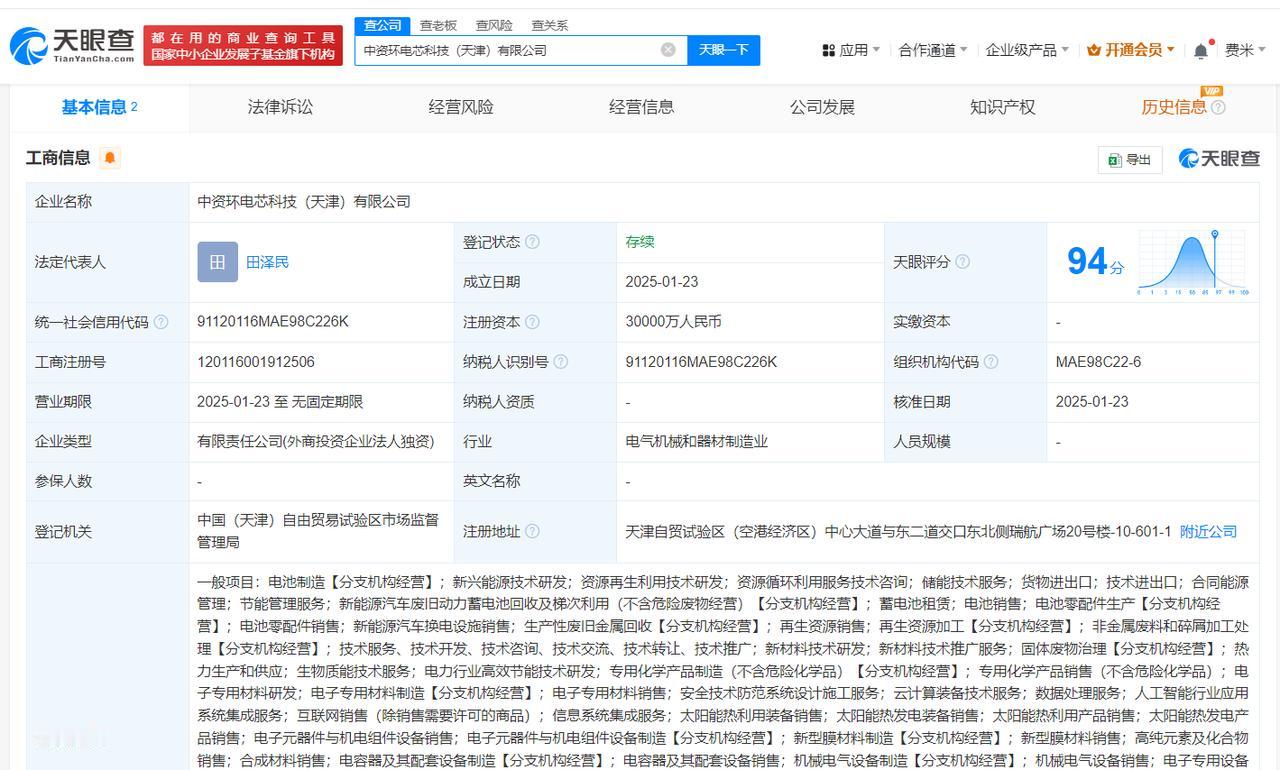The width and height of the screenshot is (1280, 770).
Task: Switch to the 知识产权 tab
Action: pos(1003,107)
